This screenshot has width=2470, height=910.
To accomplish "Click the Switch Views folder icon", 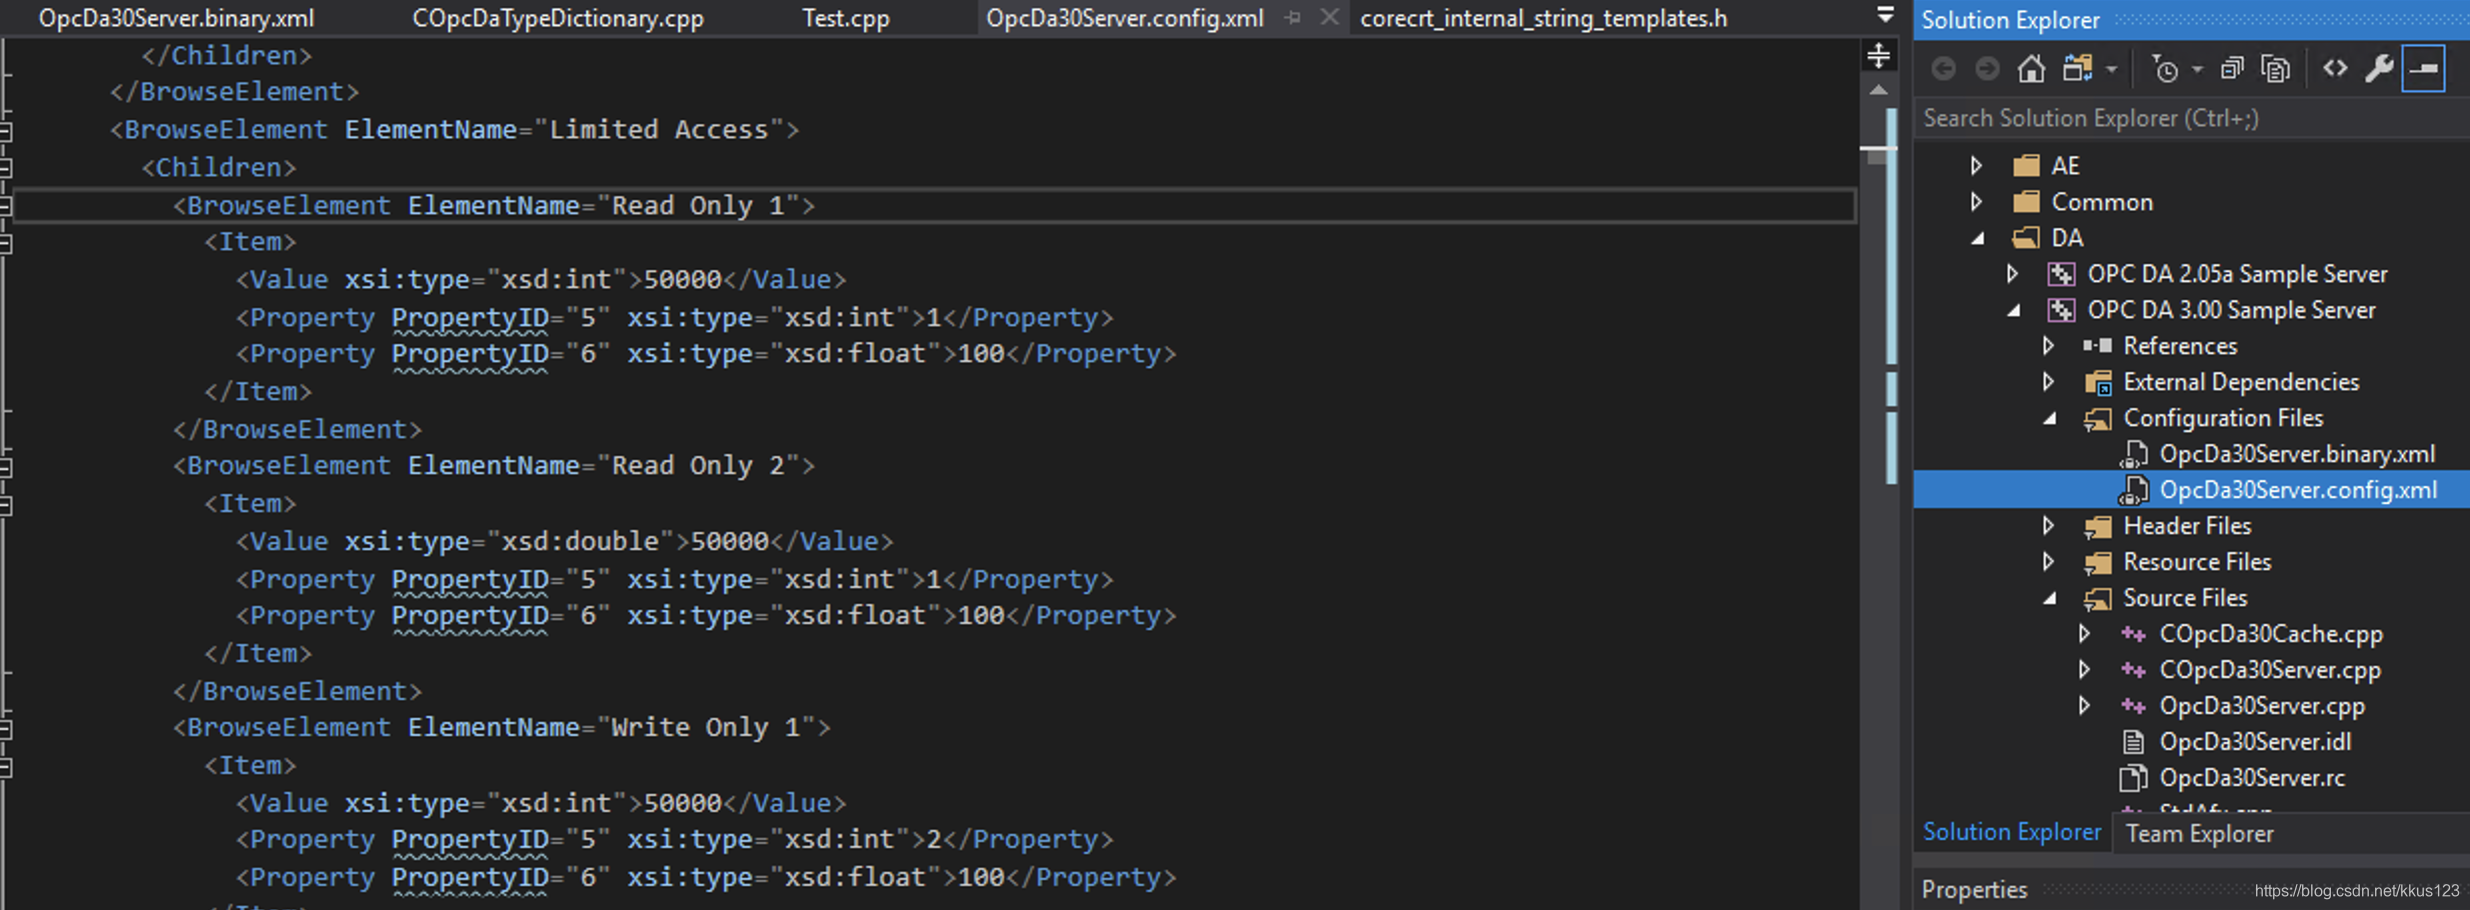I will [2077, 68].
